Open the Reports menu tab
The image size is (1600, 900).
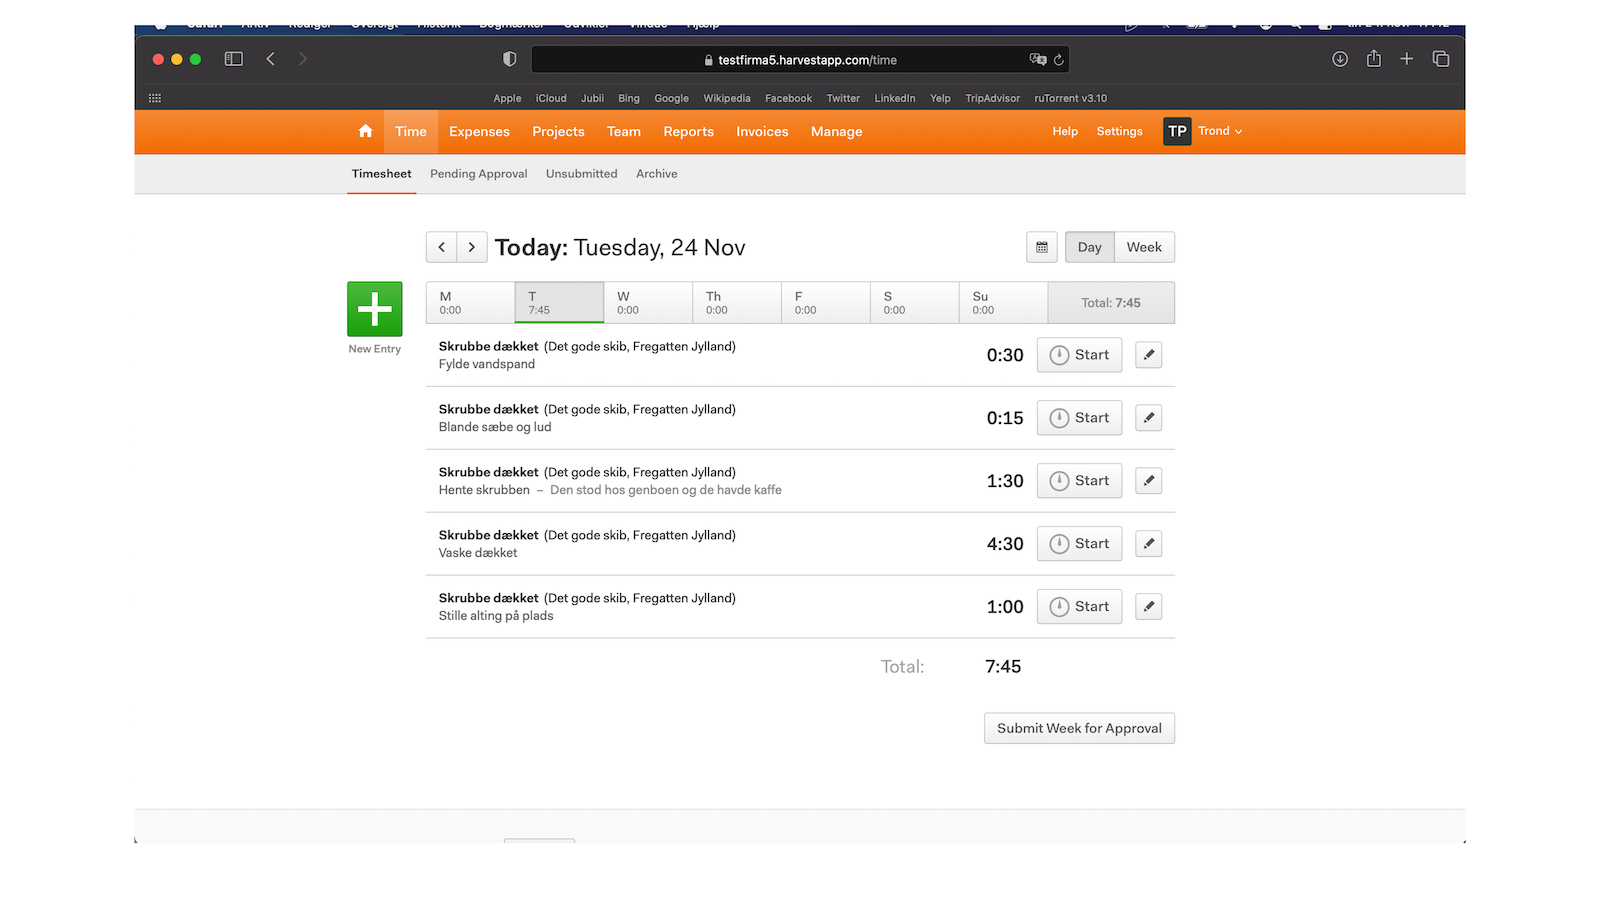pos(688,132)
